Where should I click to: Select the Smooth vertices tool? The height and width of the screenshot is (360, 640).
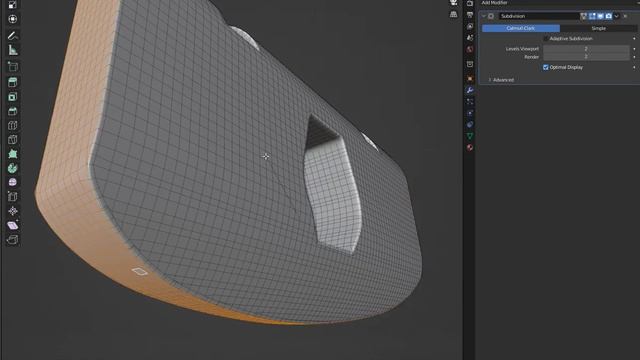click(13, 182)
